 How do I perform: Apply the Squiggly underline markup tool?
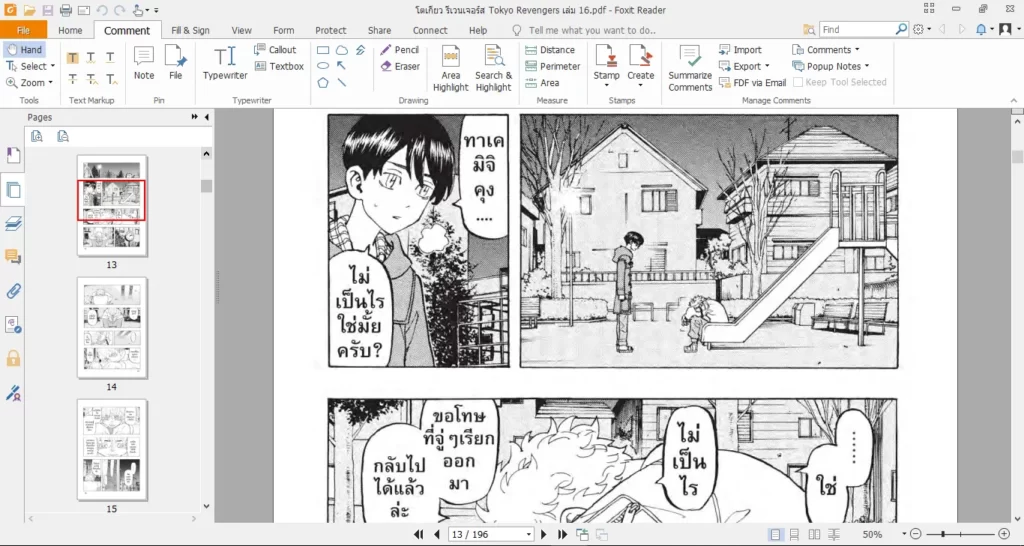click(x=91, y=58)
